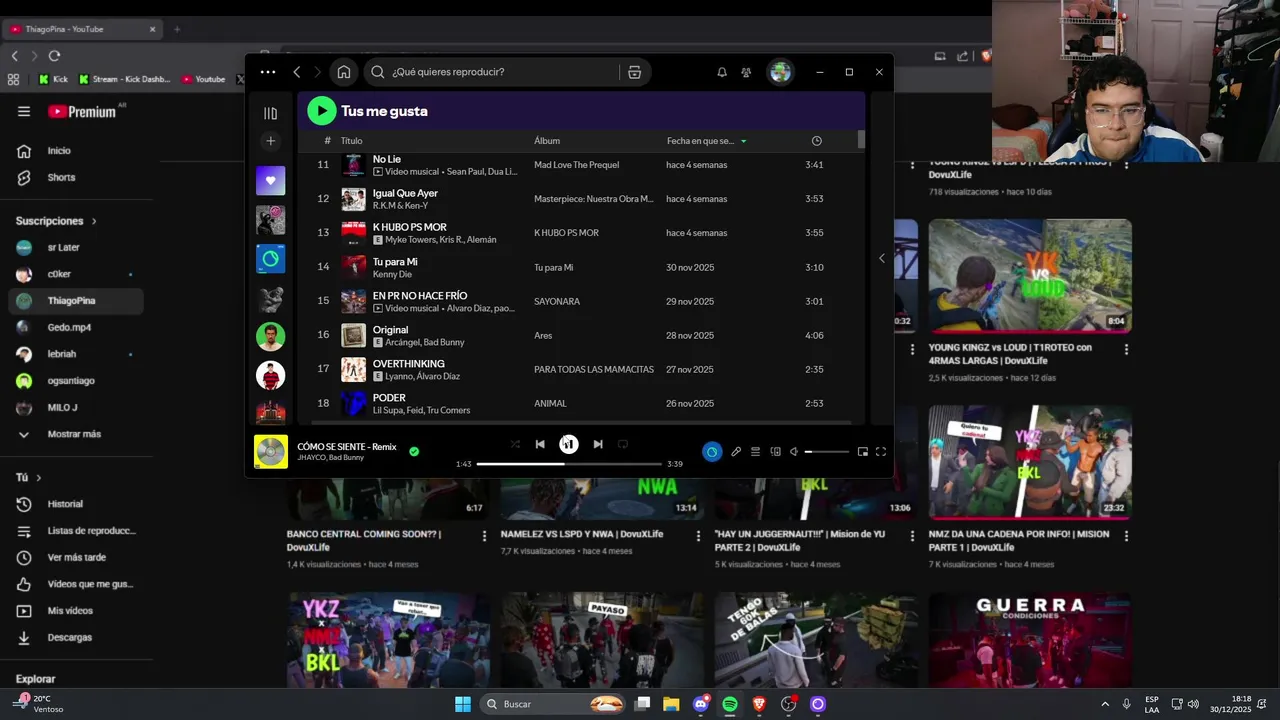Skip to next track in Spotify
This screenshot has height=720, width=1280.
[598, 444]
